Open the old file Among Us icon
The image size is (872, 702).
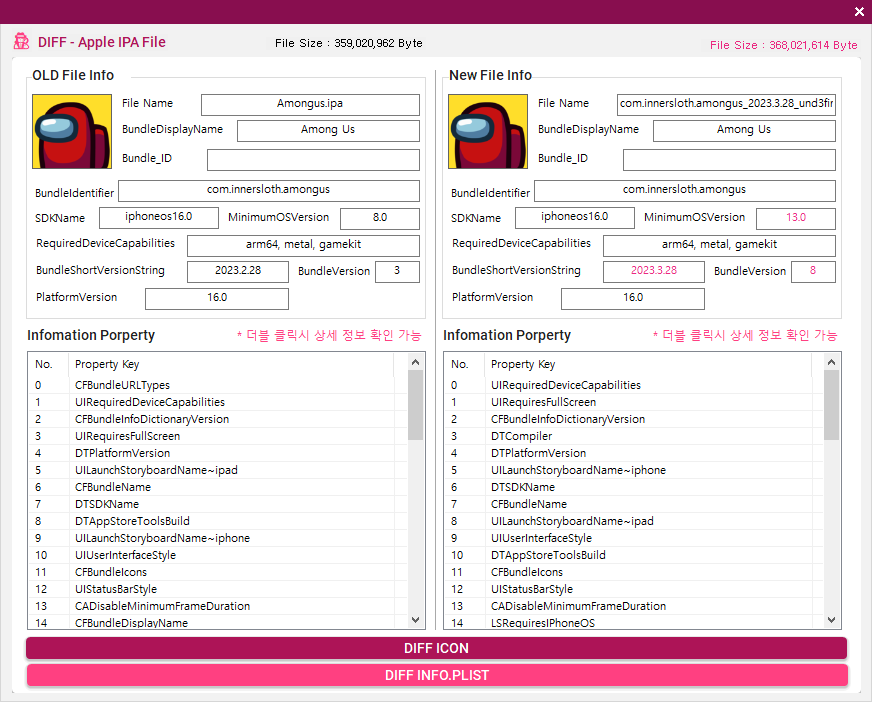tap(72, 131)
